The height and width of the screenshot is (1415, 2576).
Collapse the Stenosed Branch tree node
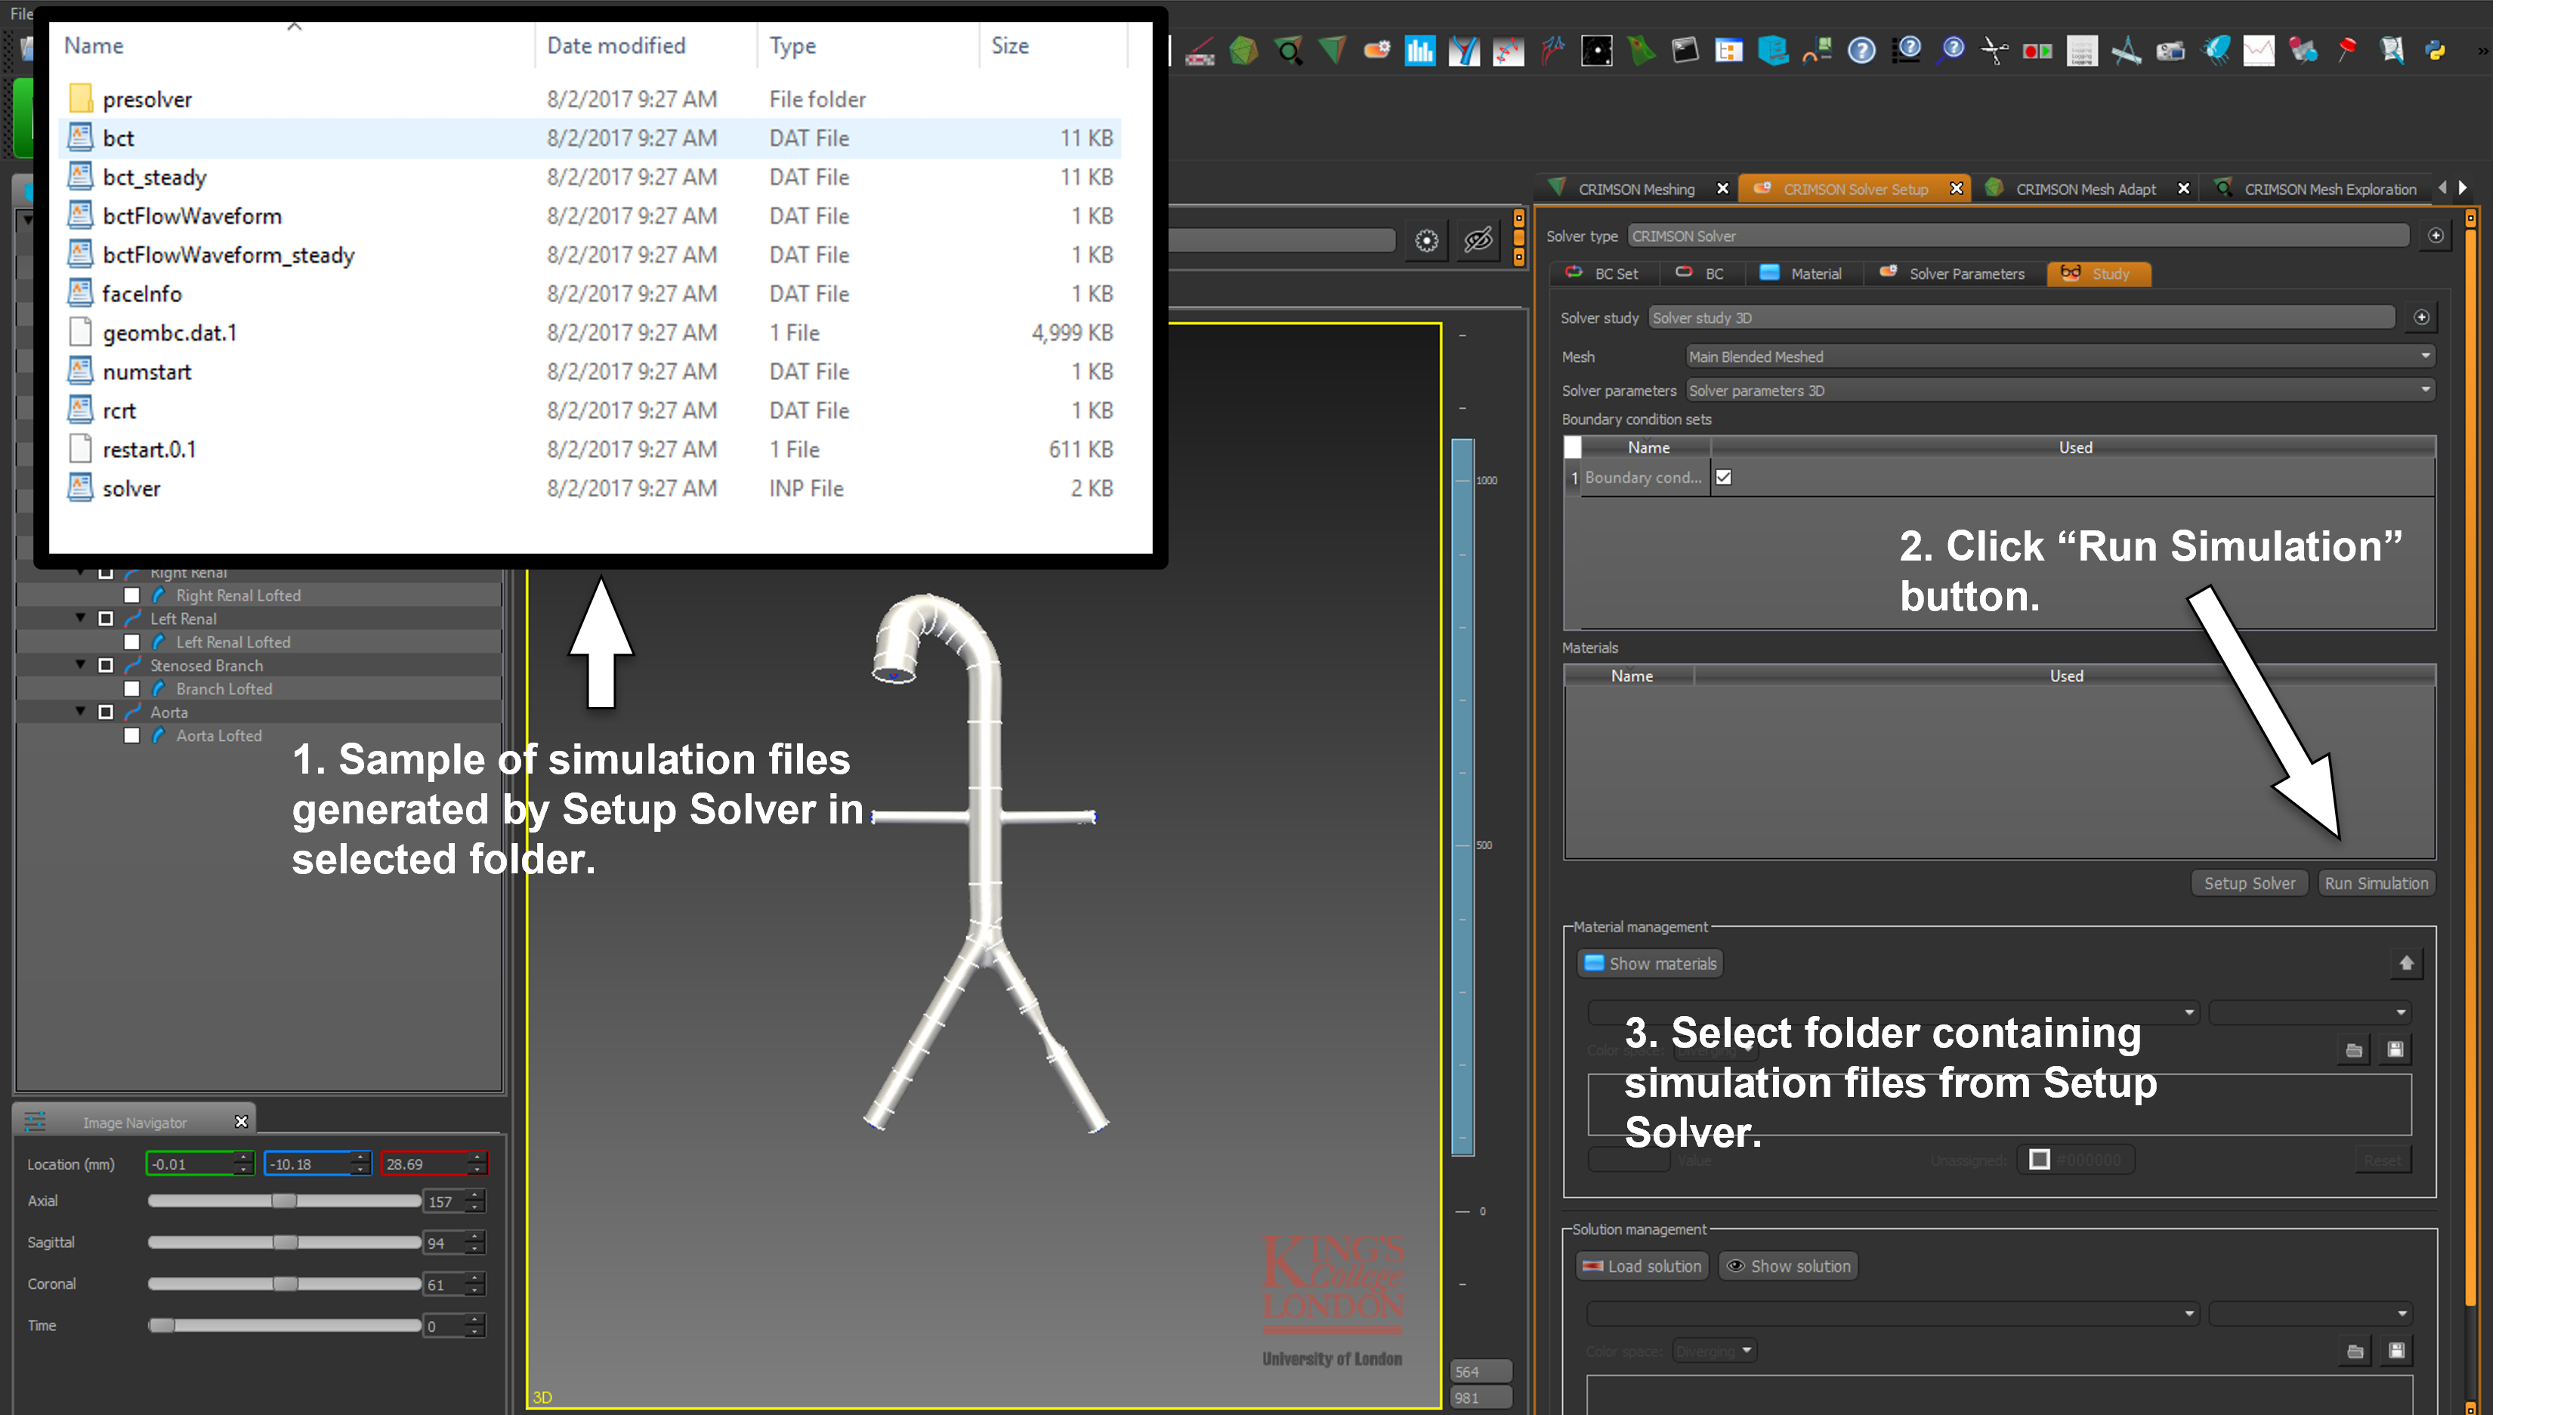click(x=81, y=665)
